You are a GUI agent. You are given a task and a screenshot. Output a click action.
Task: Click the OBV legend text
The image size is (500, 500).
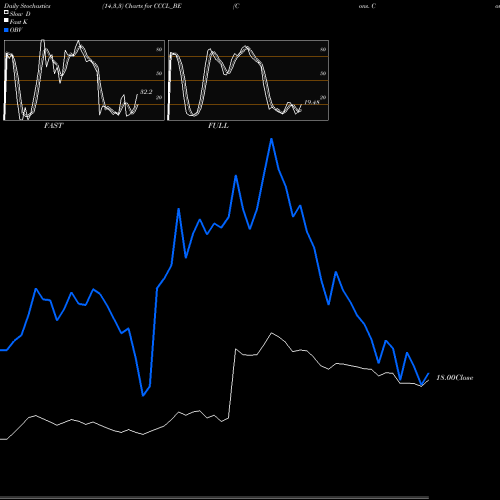16,30
